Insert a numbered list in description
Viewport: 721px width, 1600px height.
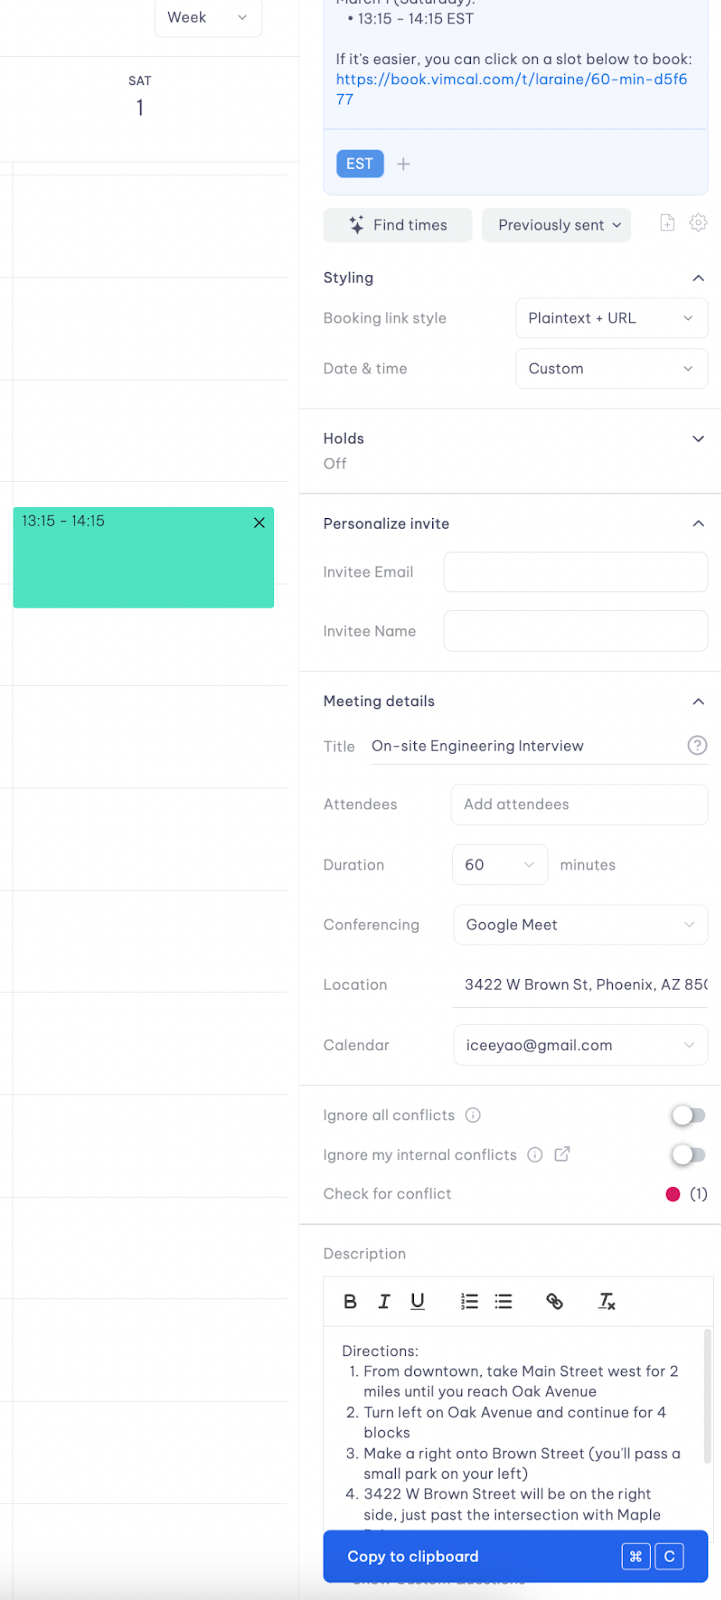pyautogui.click(x=469, y=1301)
